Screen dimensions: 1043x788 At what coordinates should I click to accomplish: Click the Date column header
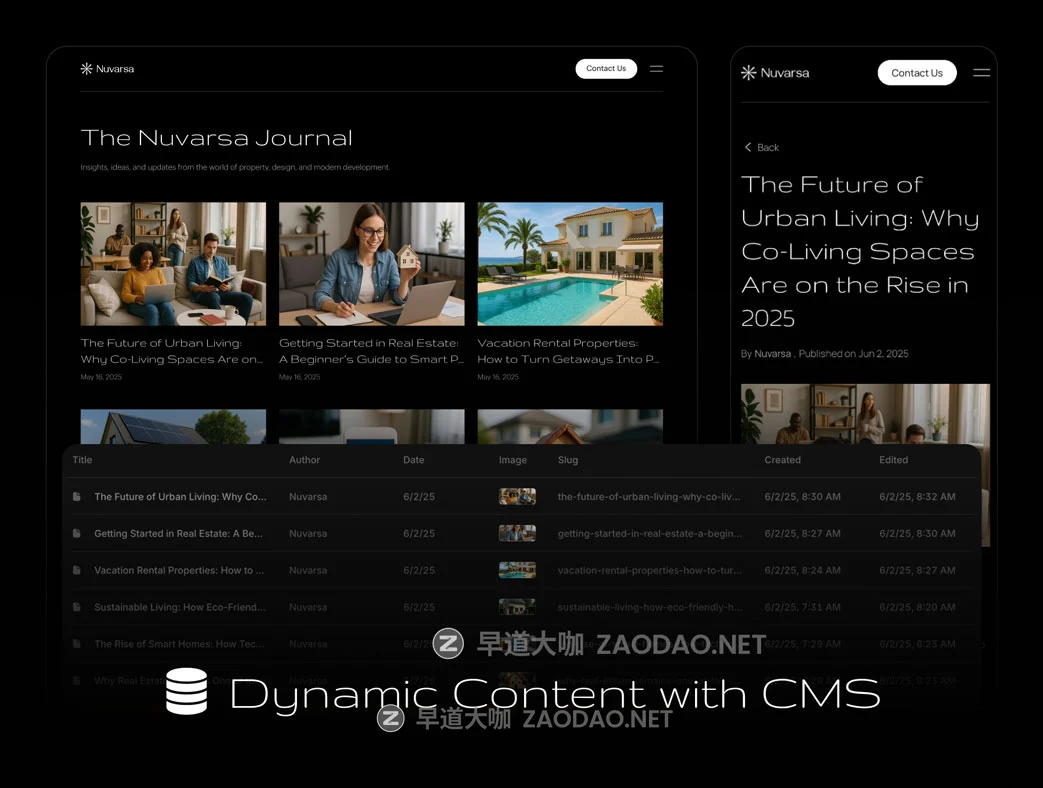pos(413,460)
